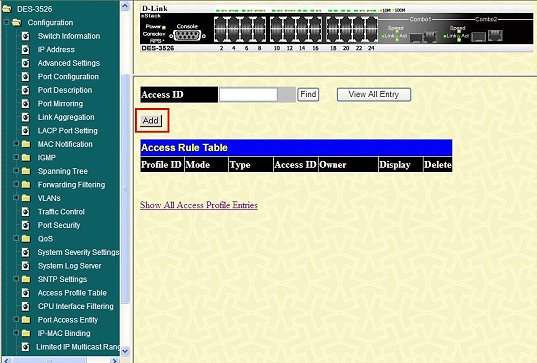Expand the VLANs tree node
Screen dimensions: 537x363
coord(15,198)
